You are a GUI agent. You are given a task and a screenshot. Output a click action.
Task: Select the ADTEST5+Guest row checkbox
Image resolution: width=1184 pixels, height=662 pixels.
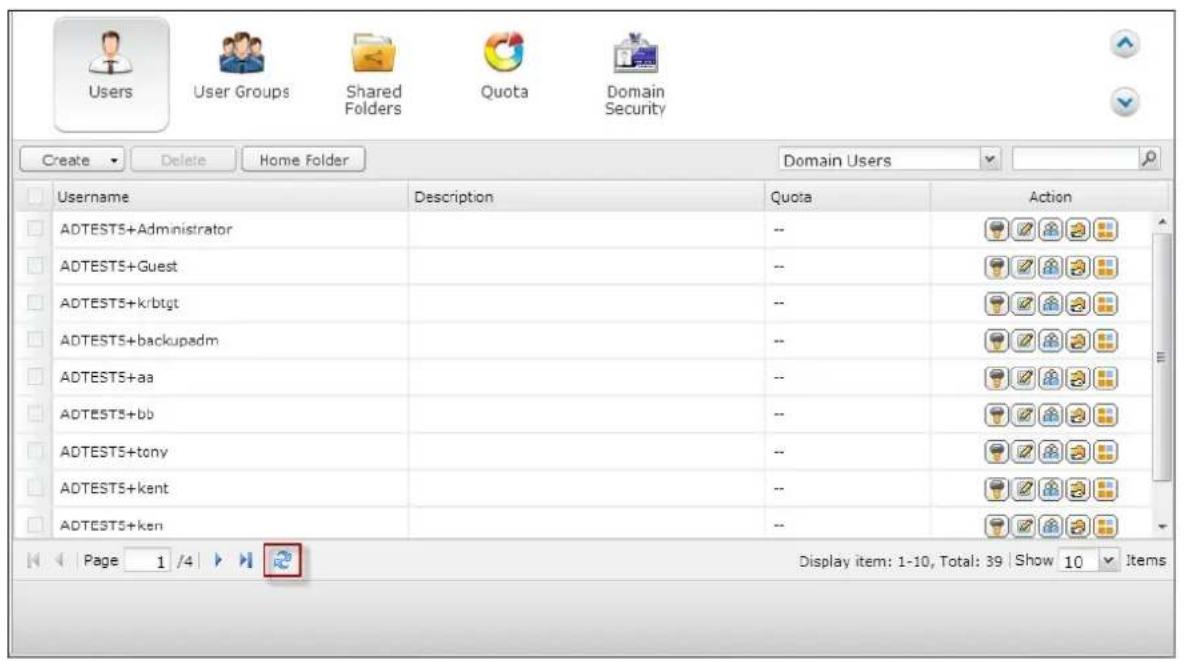[35, 266]
